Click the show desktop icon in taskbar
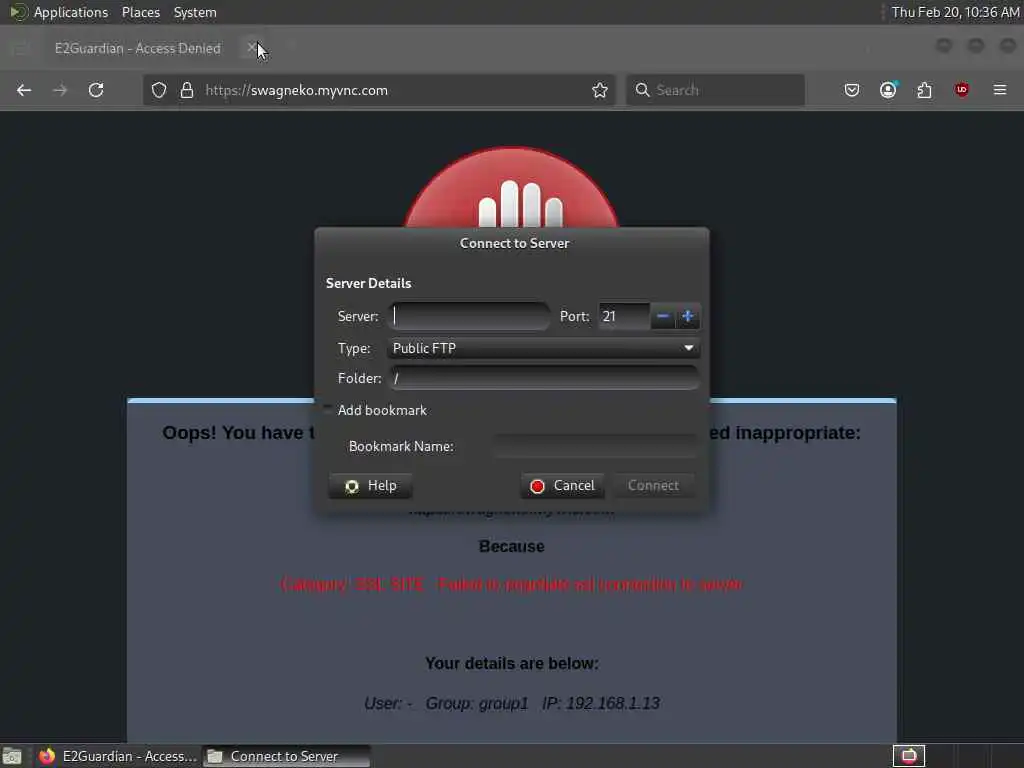Screen dimensions: 1024x768 coord(12,756)
